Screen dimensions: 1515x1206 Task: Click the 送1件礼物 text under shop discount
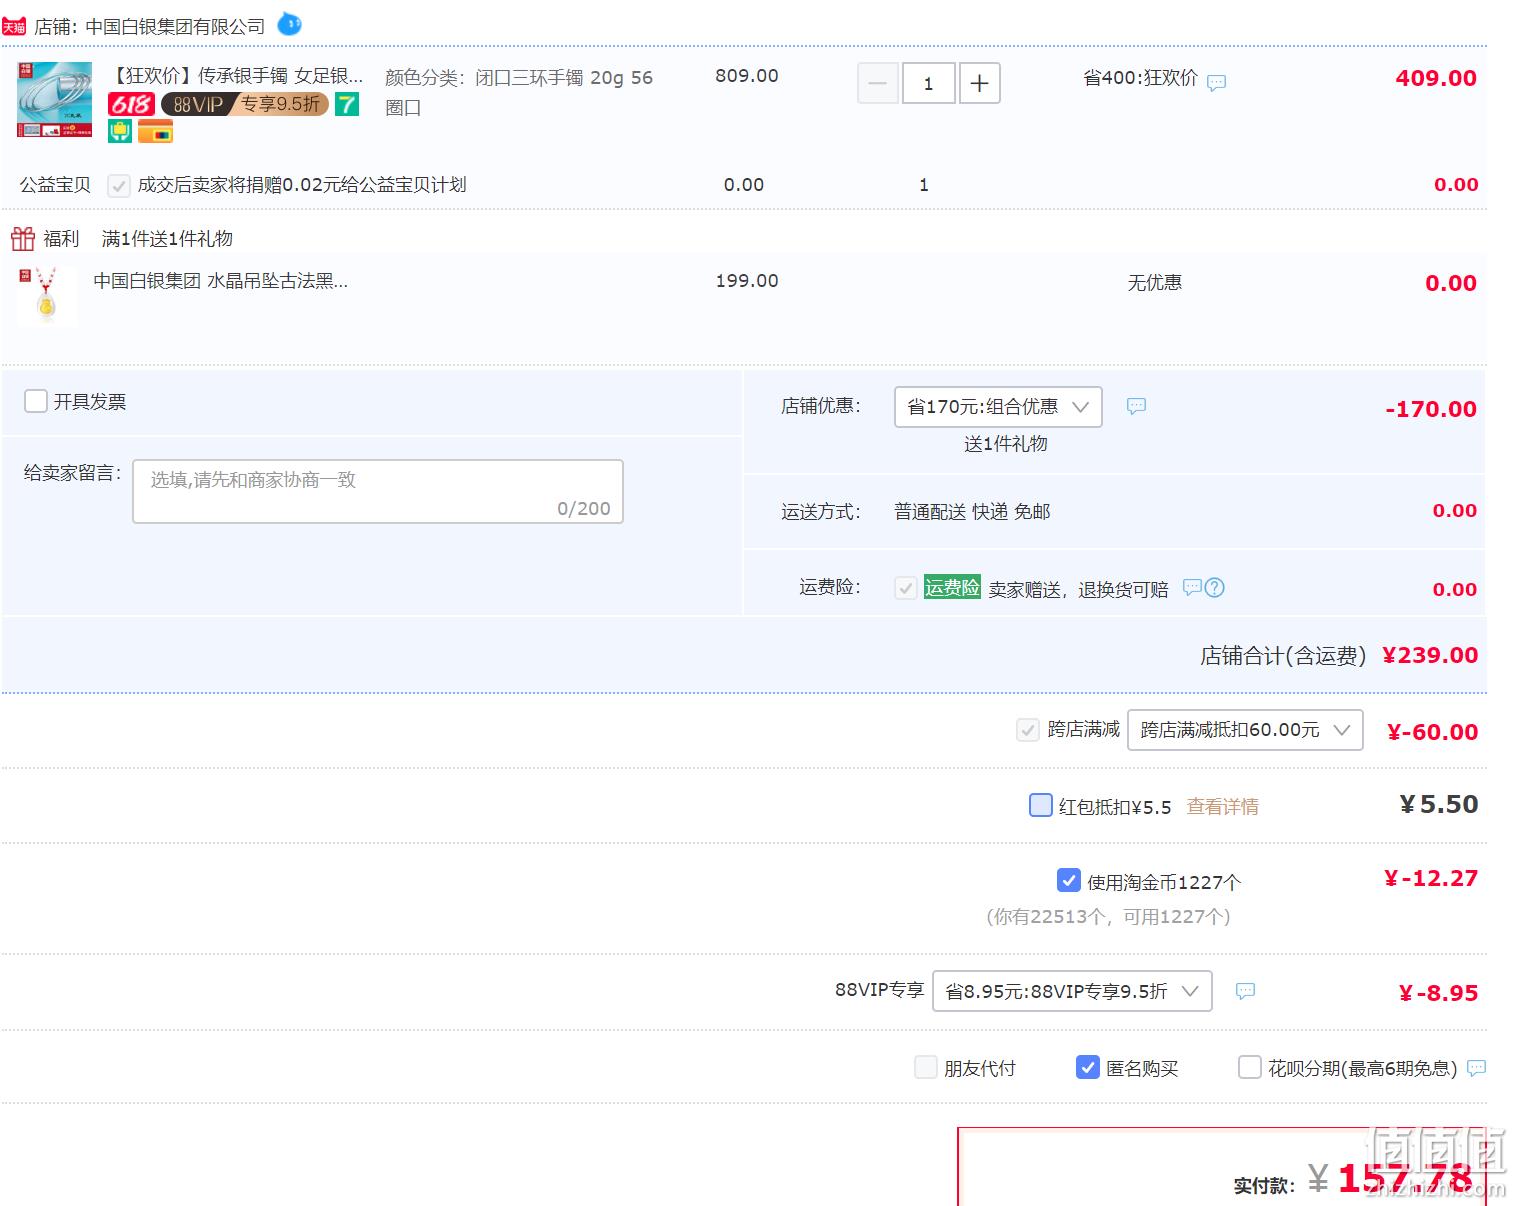tap(1005, 444)
